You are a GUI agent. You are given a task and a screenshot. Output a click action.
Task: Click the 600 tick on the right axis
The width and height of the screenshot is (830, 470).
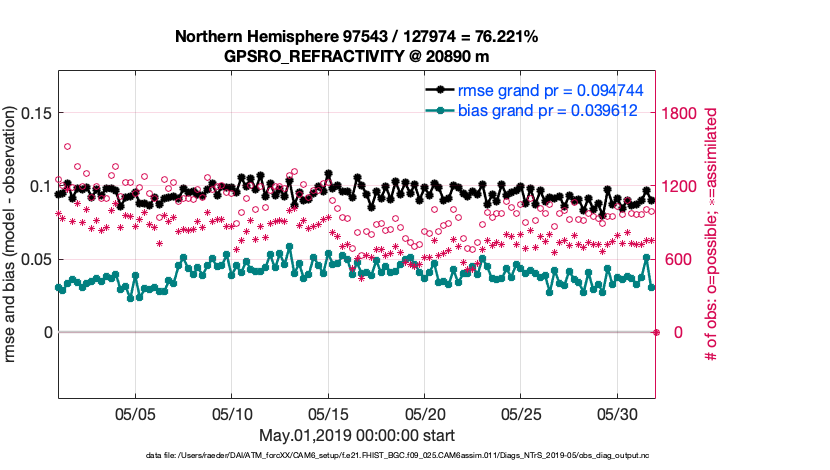coord(679,259)
